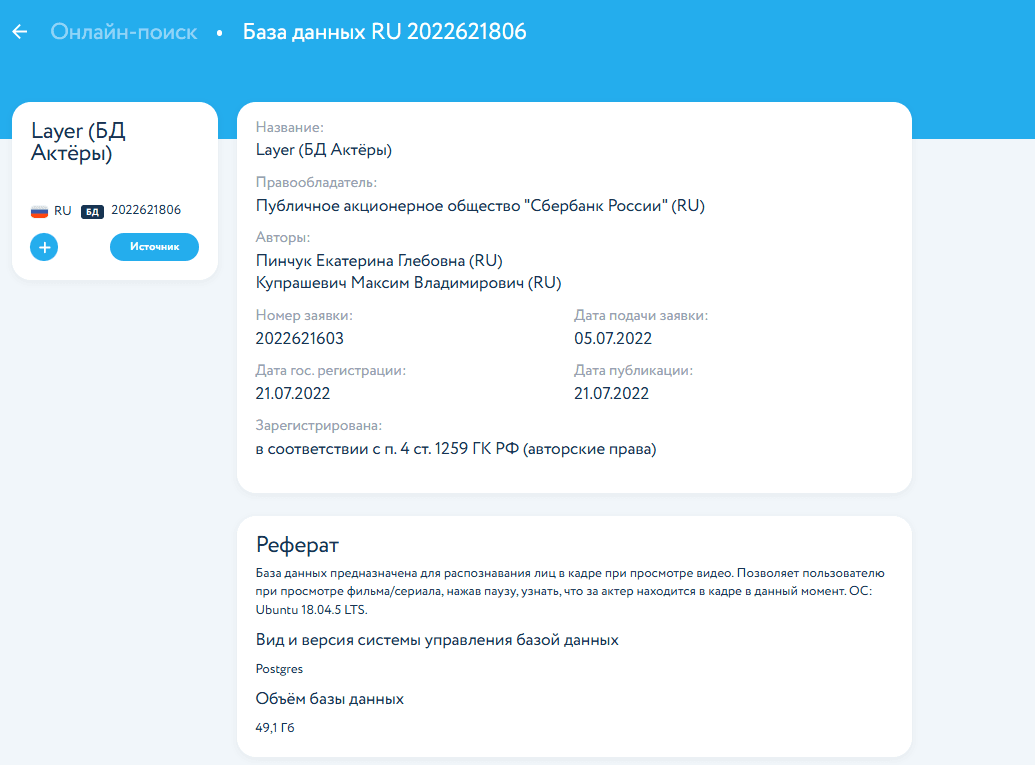
Task: Click the БД badge icon
Action: point(92,211)
